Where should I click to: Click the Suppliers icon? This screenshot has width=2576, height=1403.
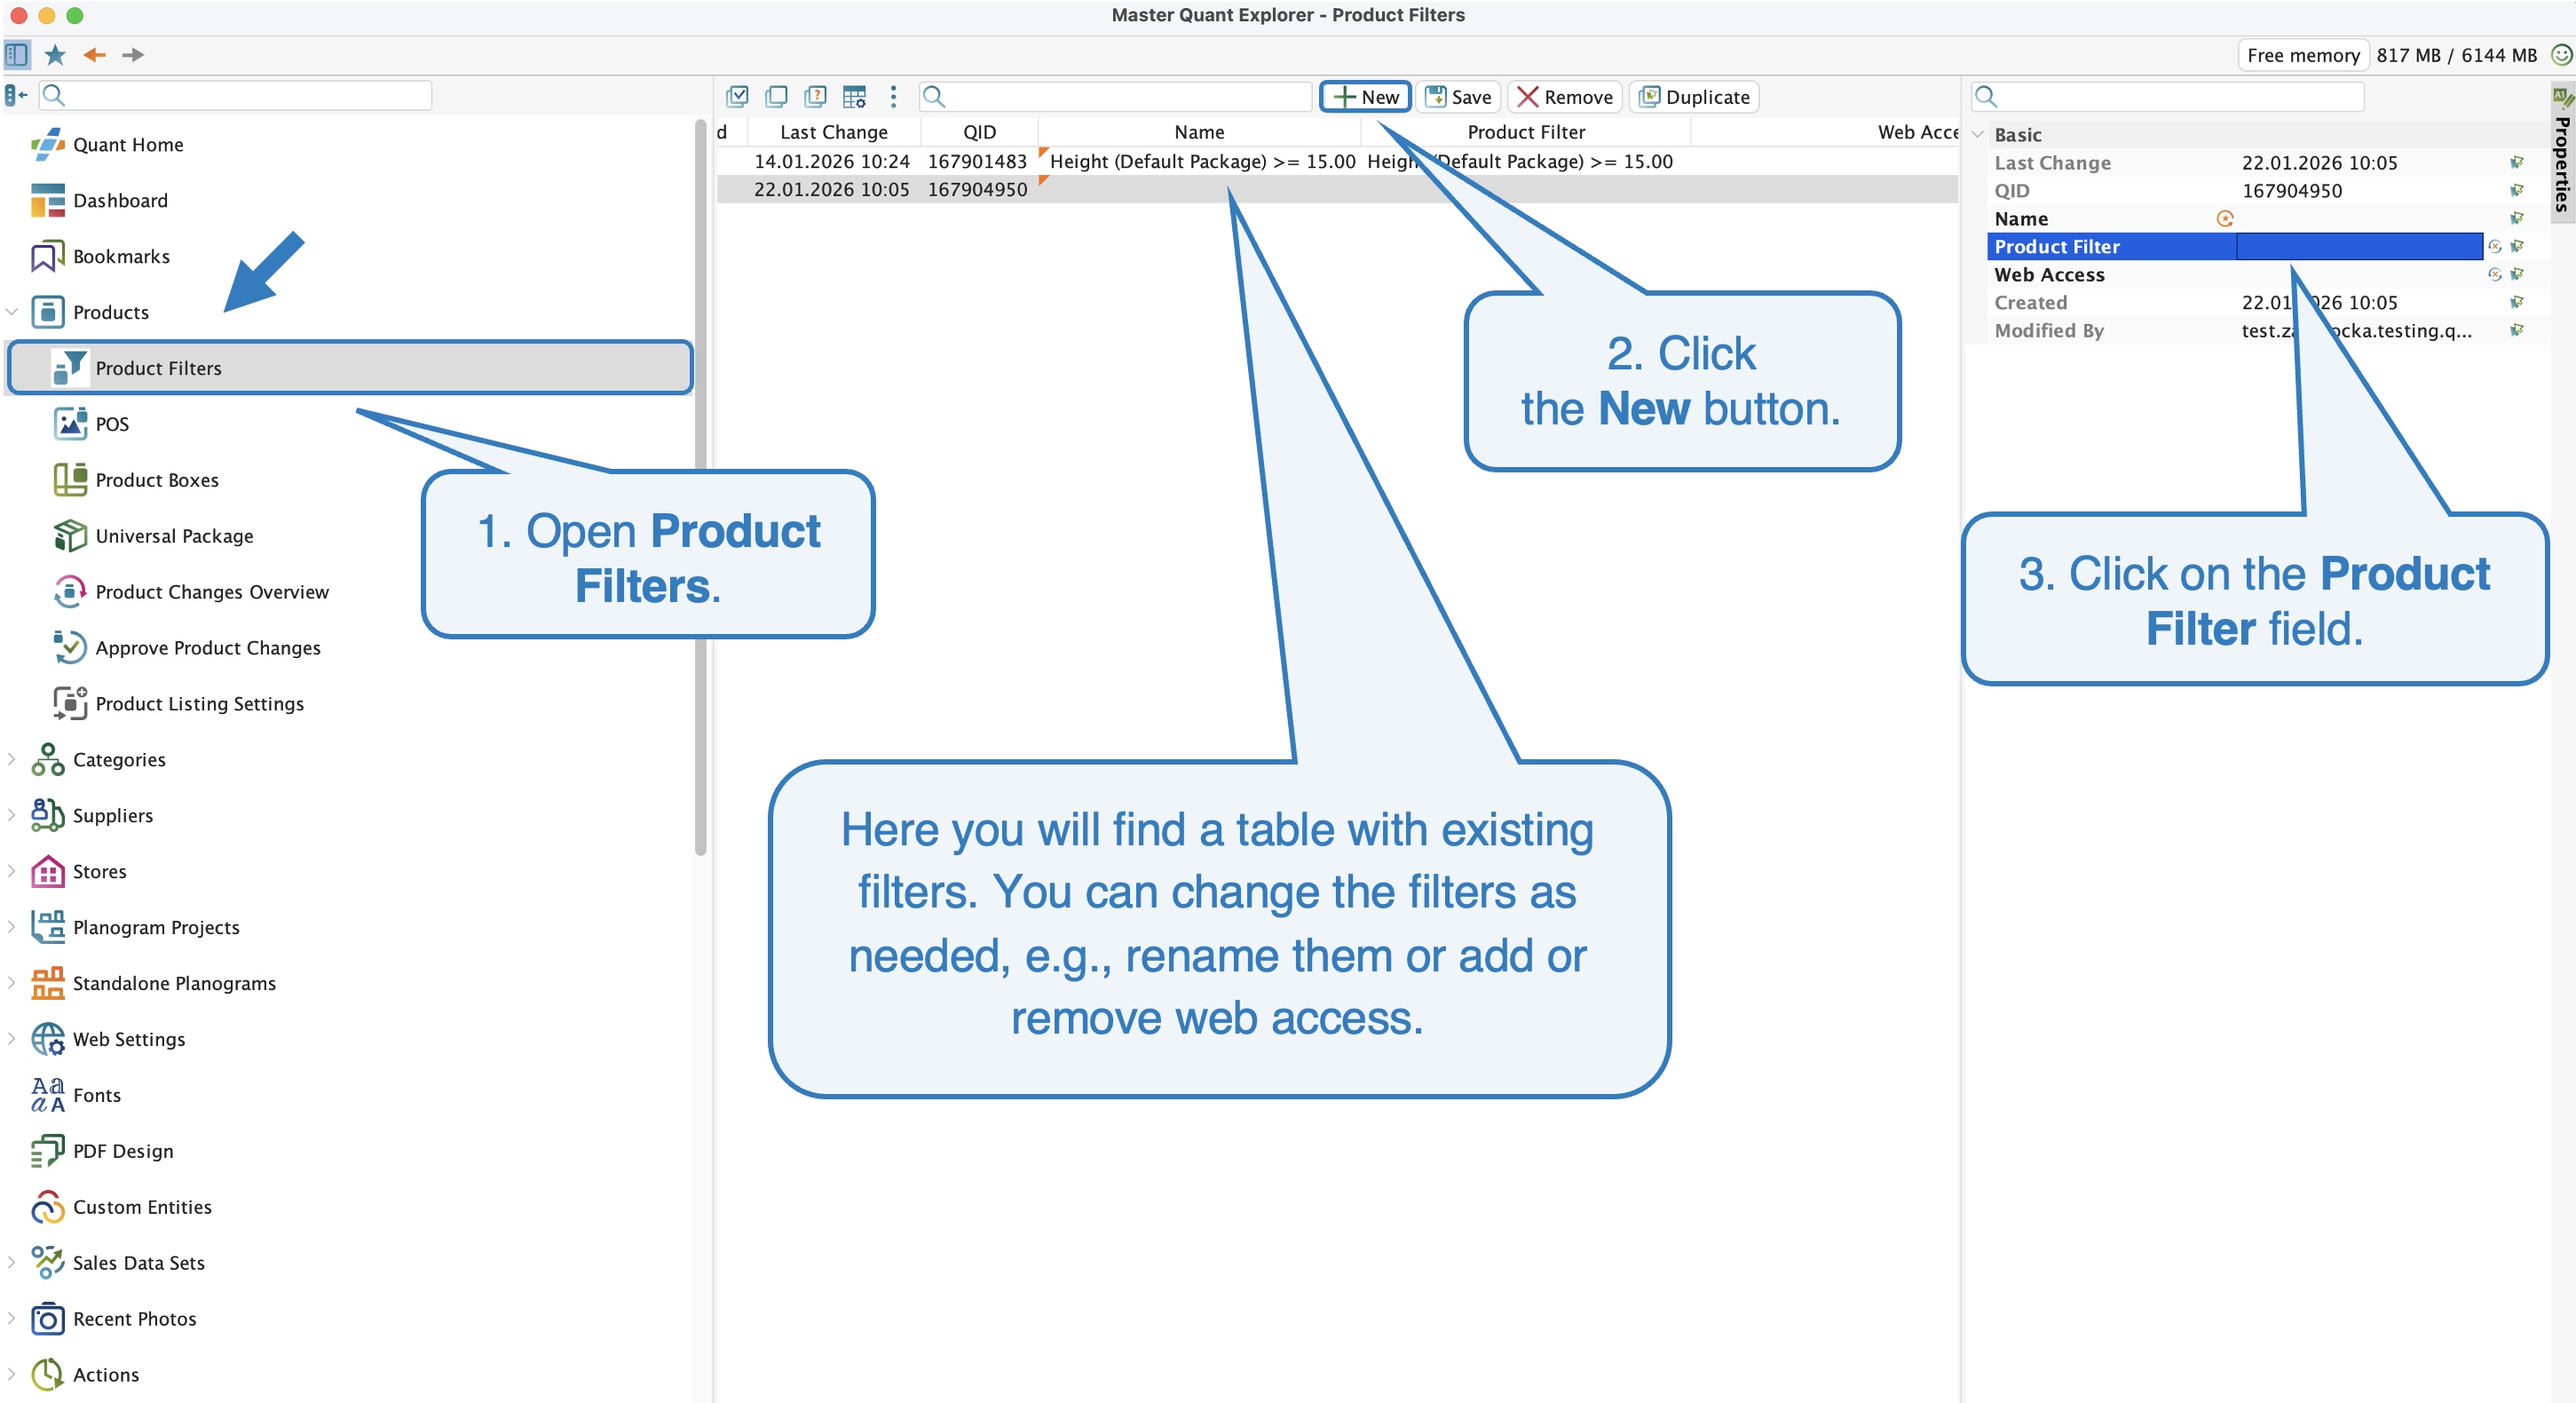click(x=47, y=816)
